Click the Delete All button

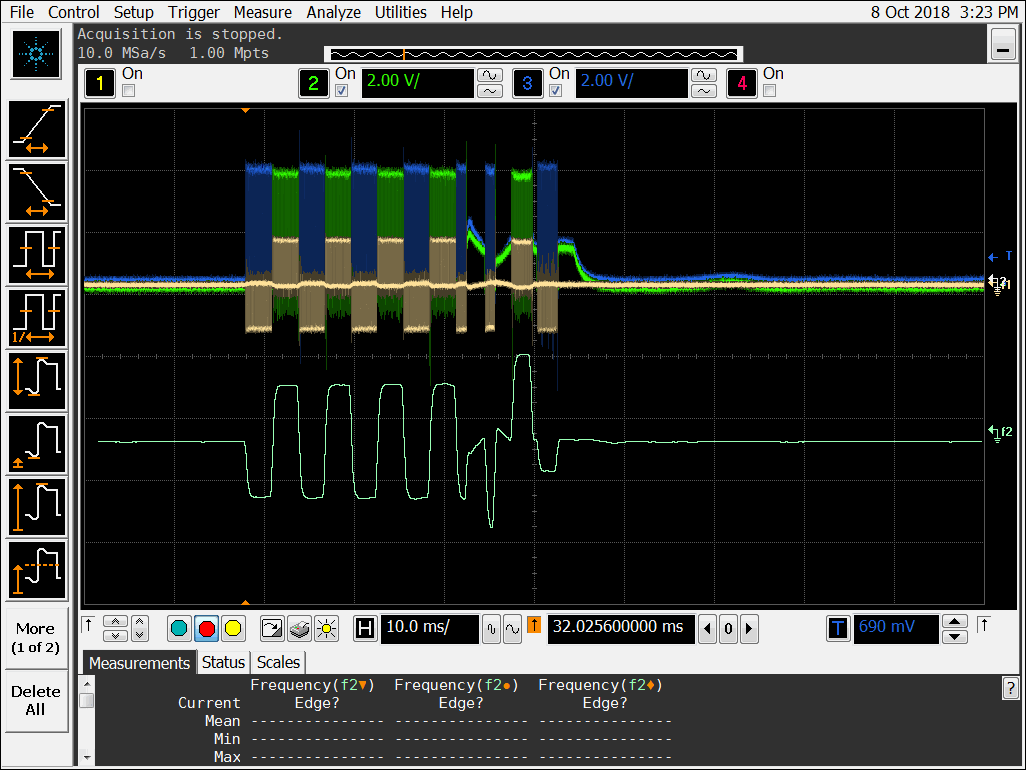tap(36, 701)
